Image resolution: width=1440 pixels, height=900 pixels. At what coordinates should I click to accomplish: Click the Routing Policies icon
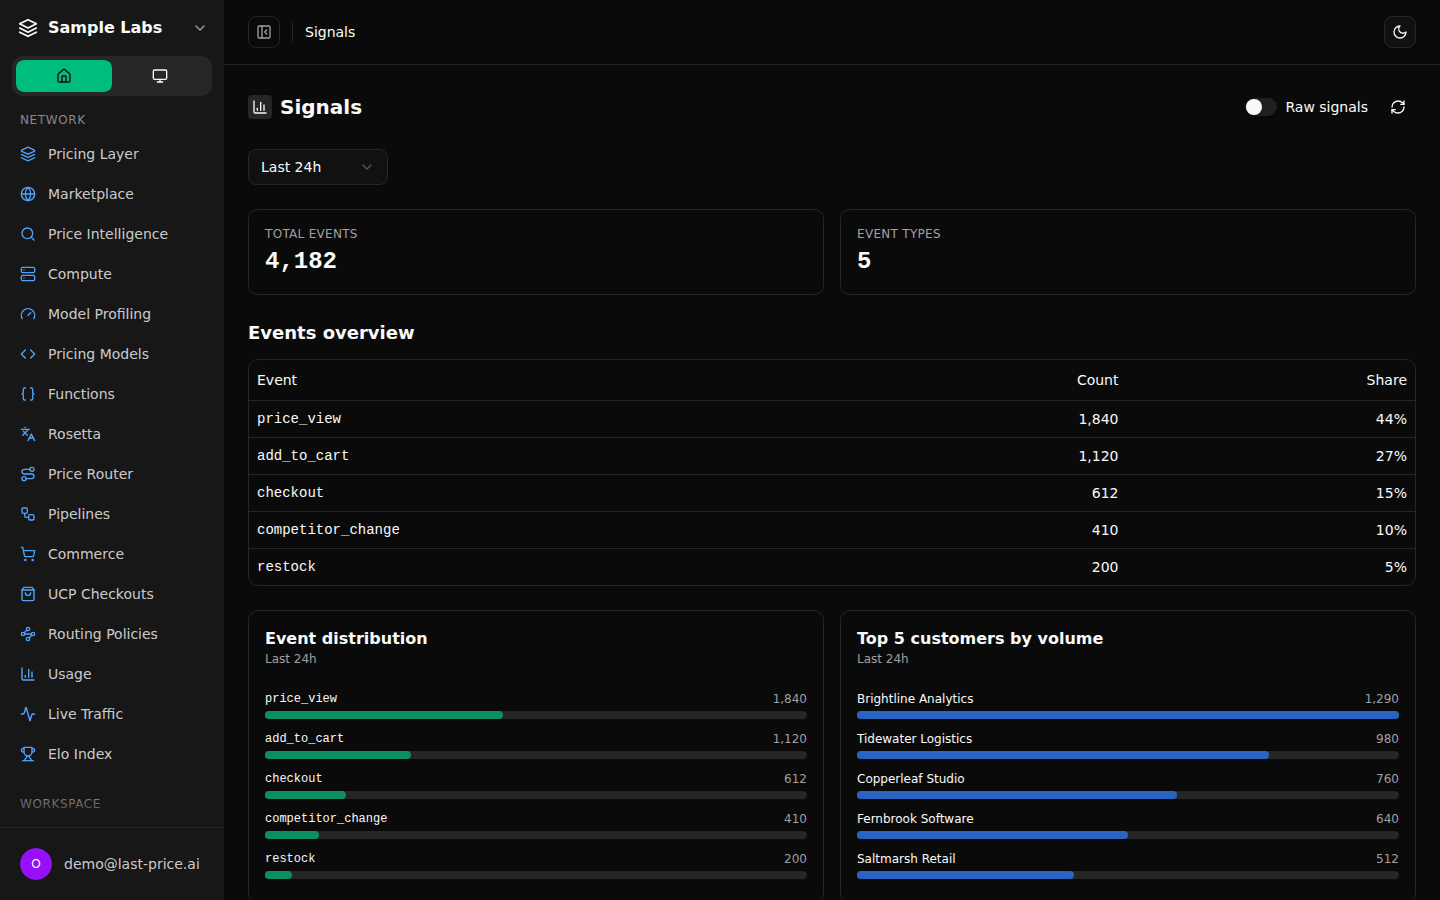(28, 634)
